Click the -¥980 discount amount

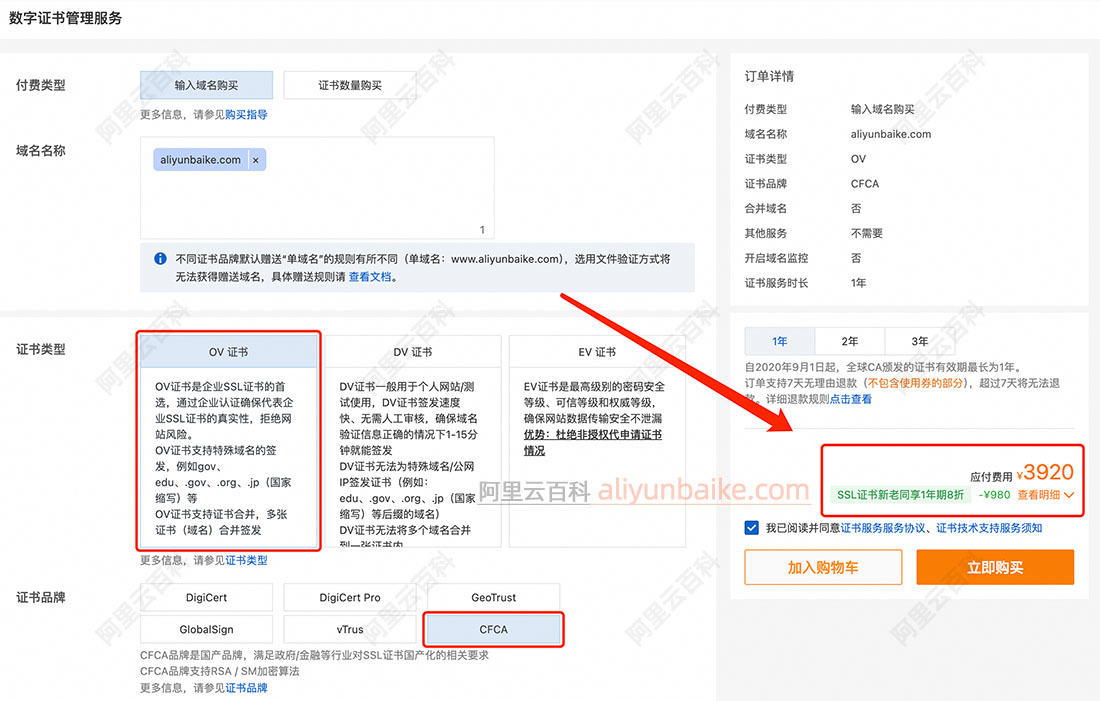point(995,495)
